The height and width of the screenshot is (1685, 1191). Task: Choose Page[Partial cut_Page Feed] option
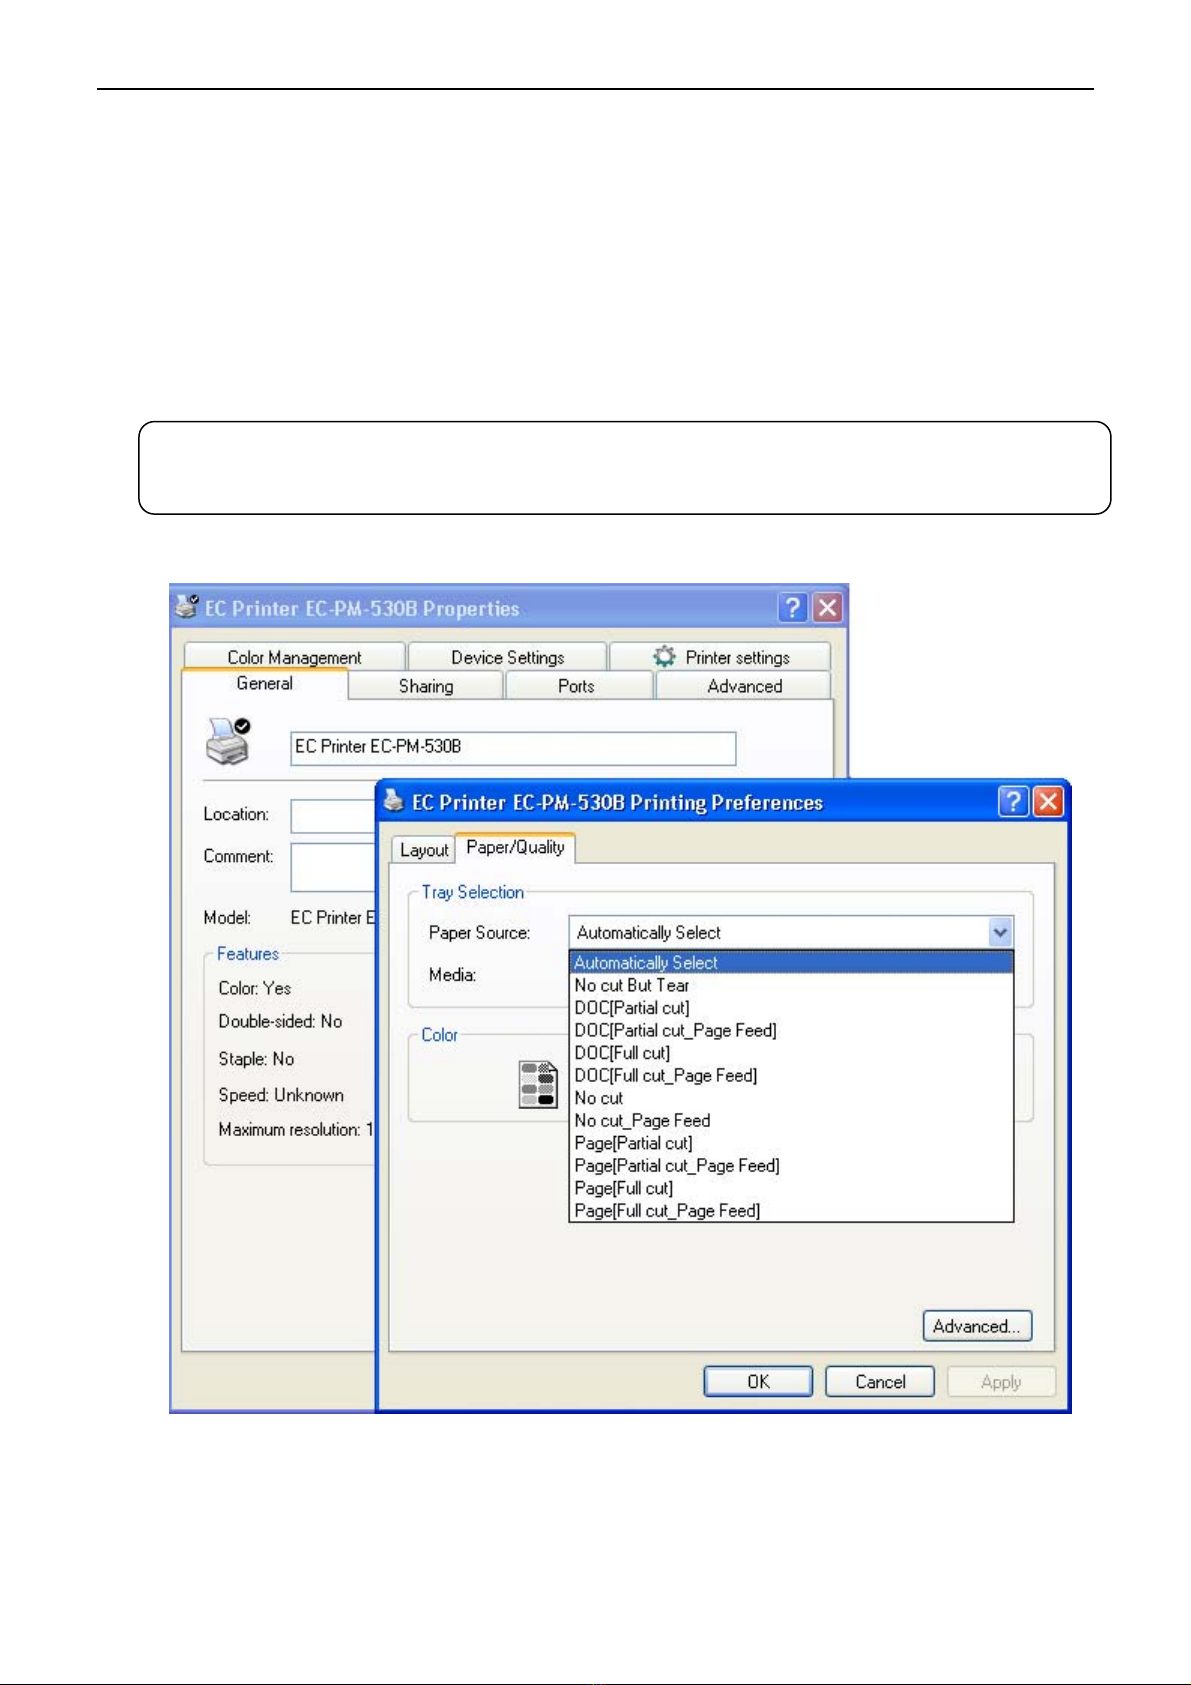(x=791, y=1165)
